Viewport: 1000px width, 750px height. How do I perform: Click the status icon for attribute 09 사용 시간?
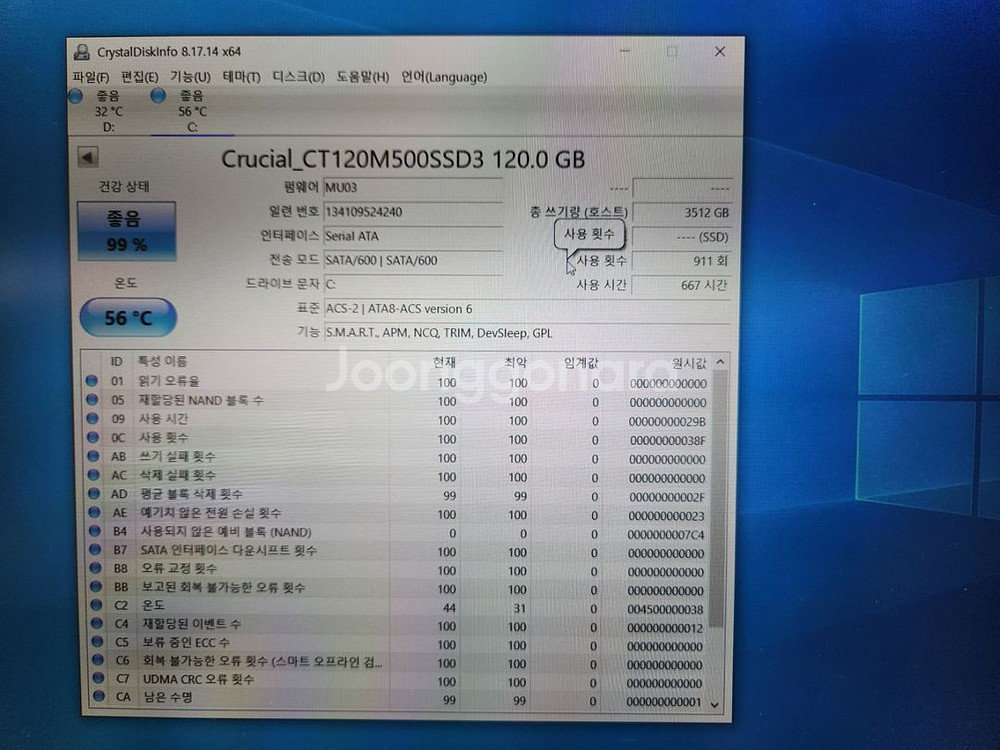tap(92, 418)
